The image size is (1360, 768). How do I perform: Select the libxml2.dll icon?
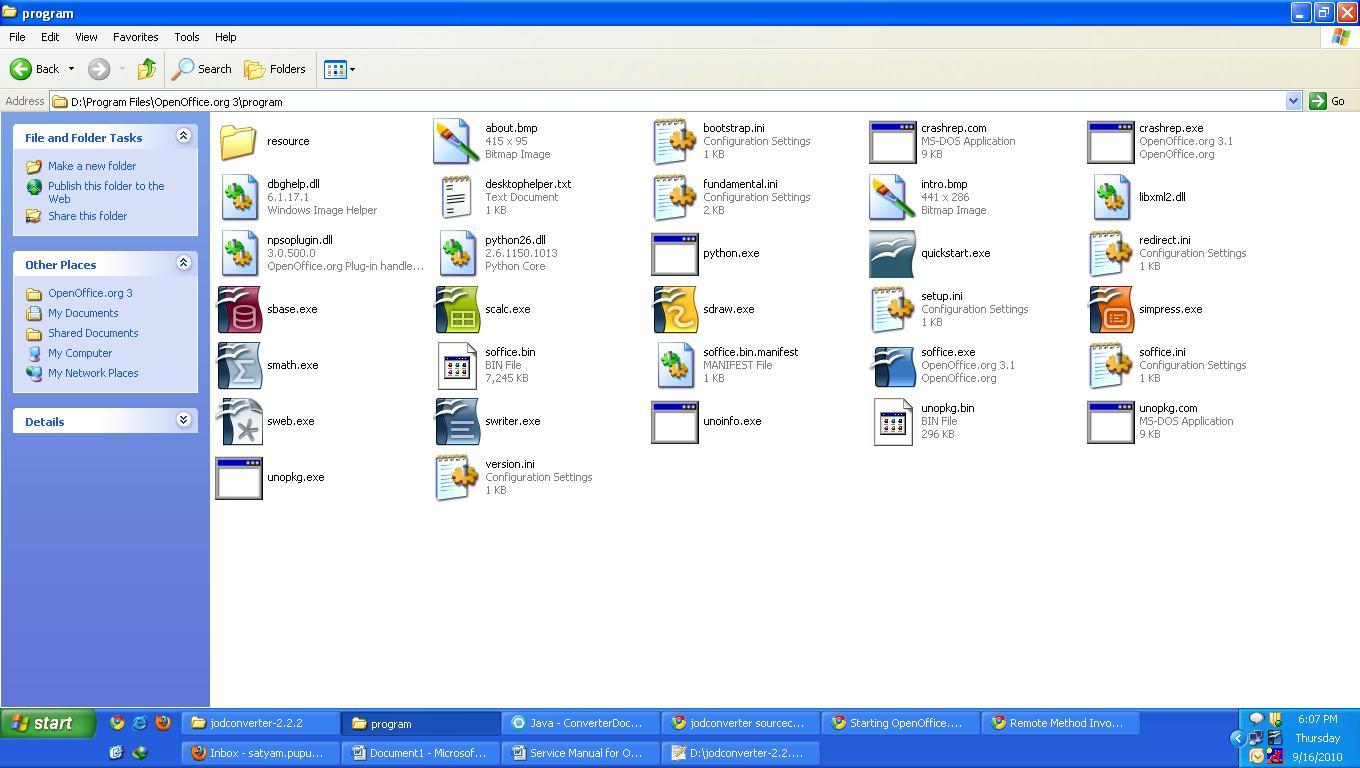click(1111, 198)
